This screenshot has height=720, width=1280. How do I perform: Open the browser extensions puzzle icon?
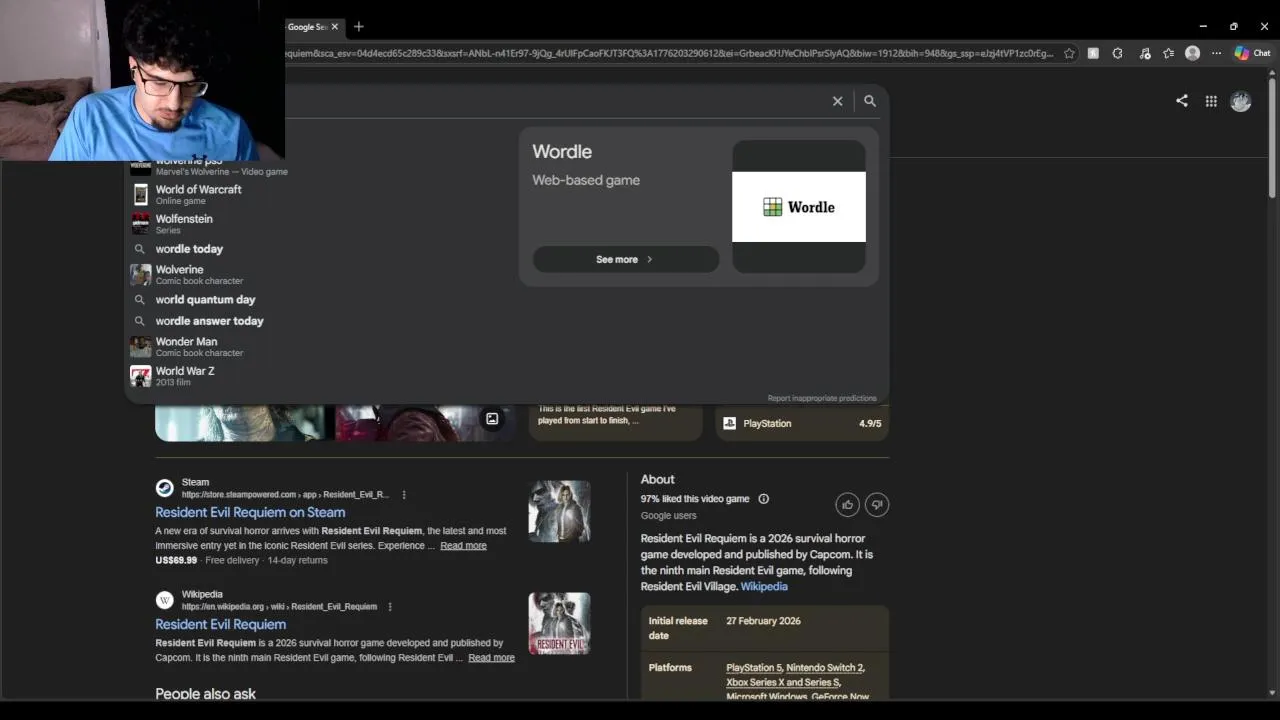[1118, 53]
